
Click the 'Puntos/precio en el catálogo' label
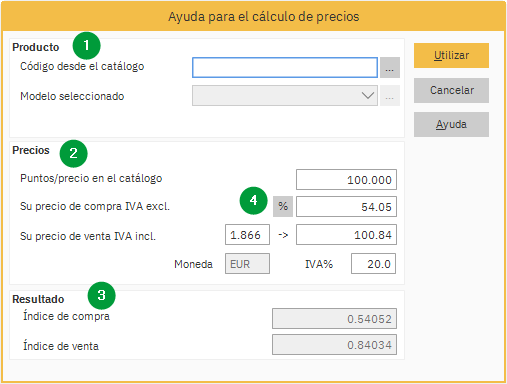[91, 178]
